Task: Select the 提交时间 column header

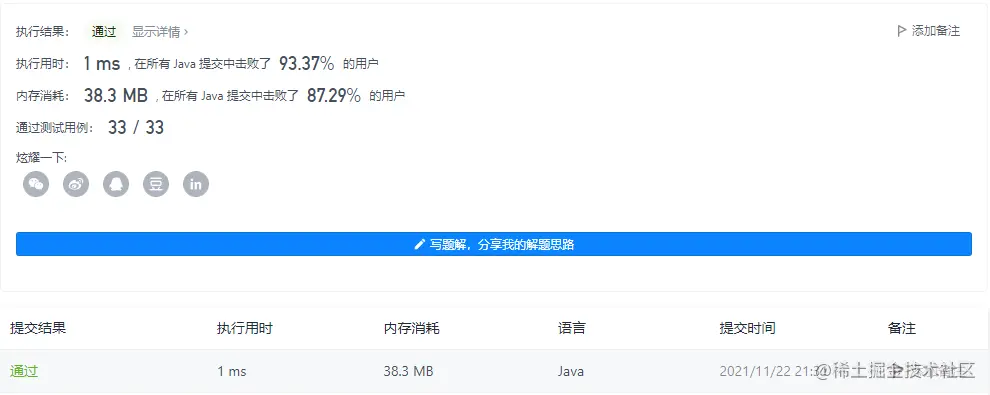Action: pos(748,328)
